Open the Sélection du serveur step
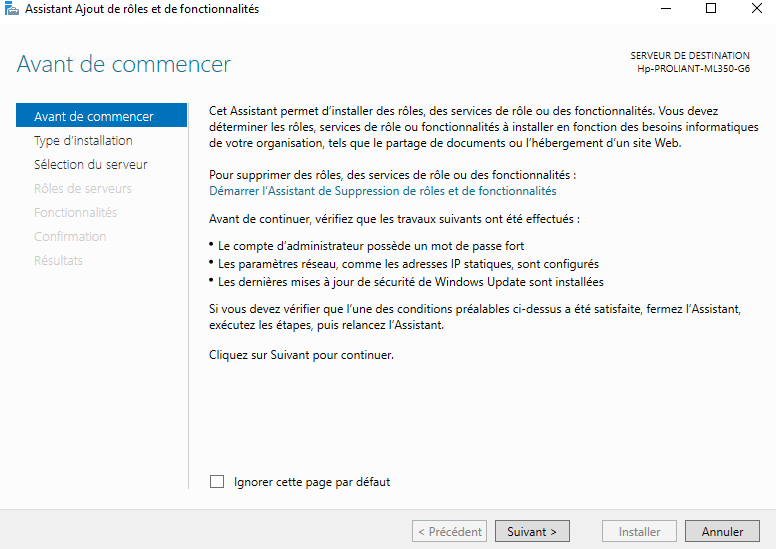Image resolution: width=776 pixels, height=549 pixels. (91, 165)
